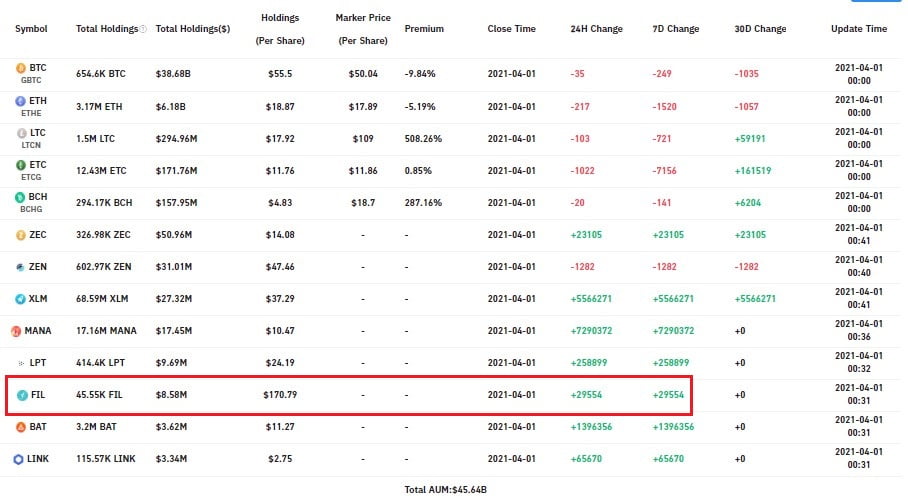Click the ZEC coin icon

pyautogui.click(x=21, y=235)
